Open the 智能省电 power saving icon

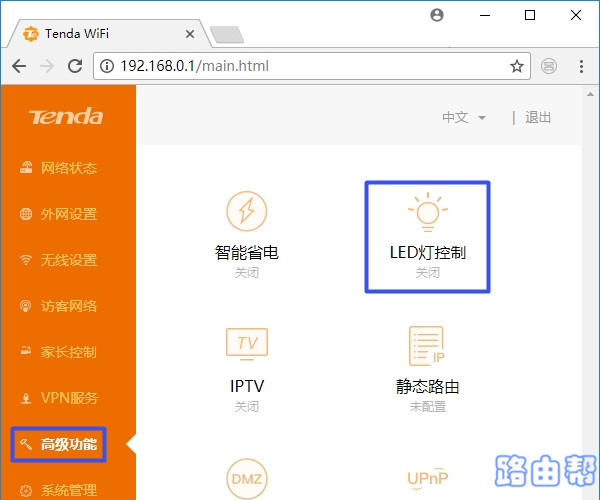(246, 212)
